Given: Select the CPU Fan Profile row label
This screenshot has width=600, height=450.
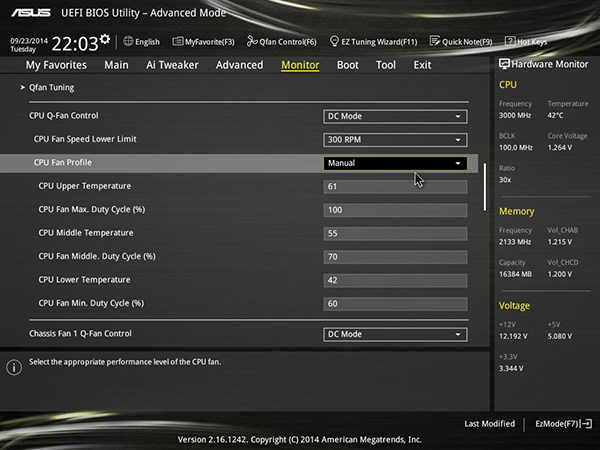Looking at the screenshot, I should click(x=63, y=162).
